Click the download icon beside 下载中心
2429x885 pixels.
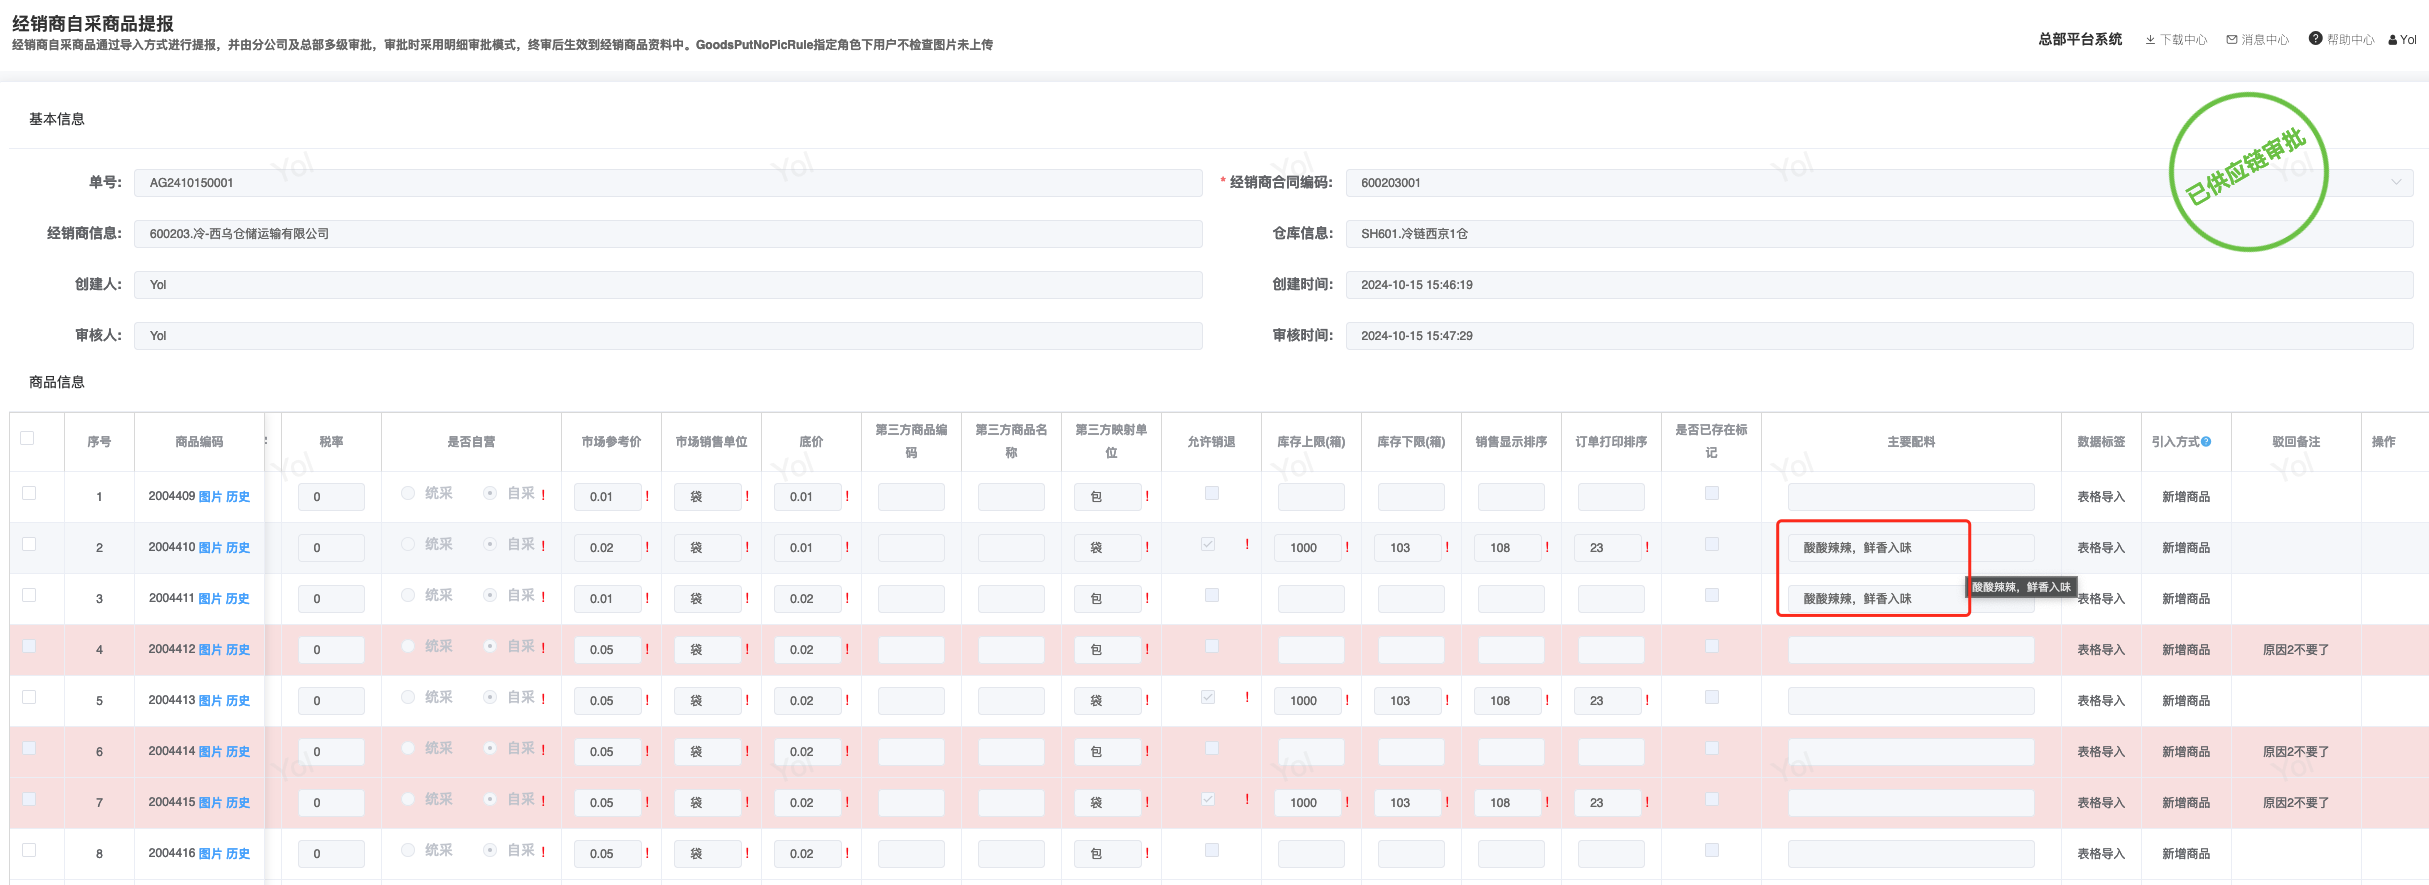(2150, 40)
